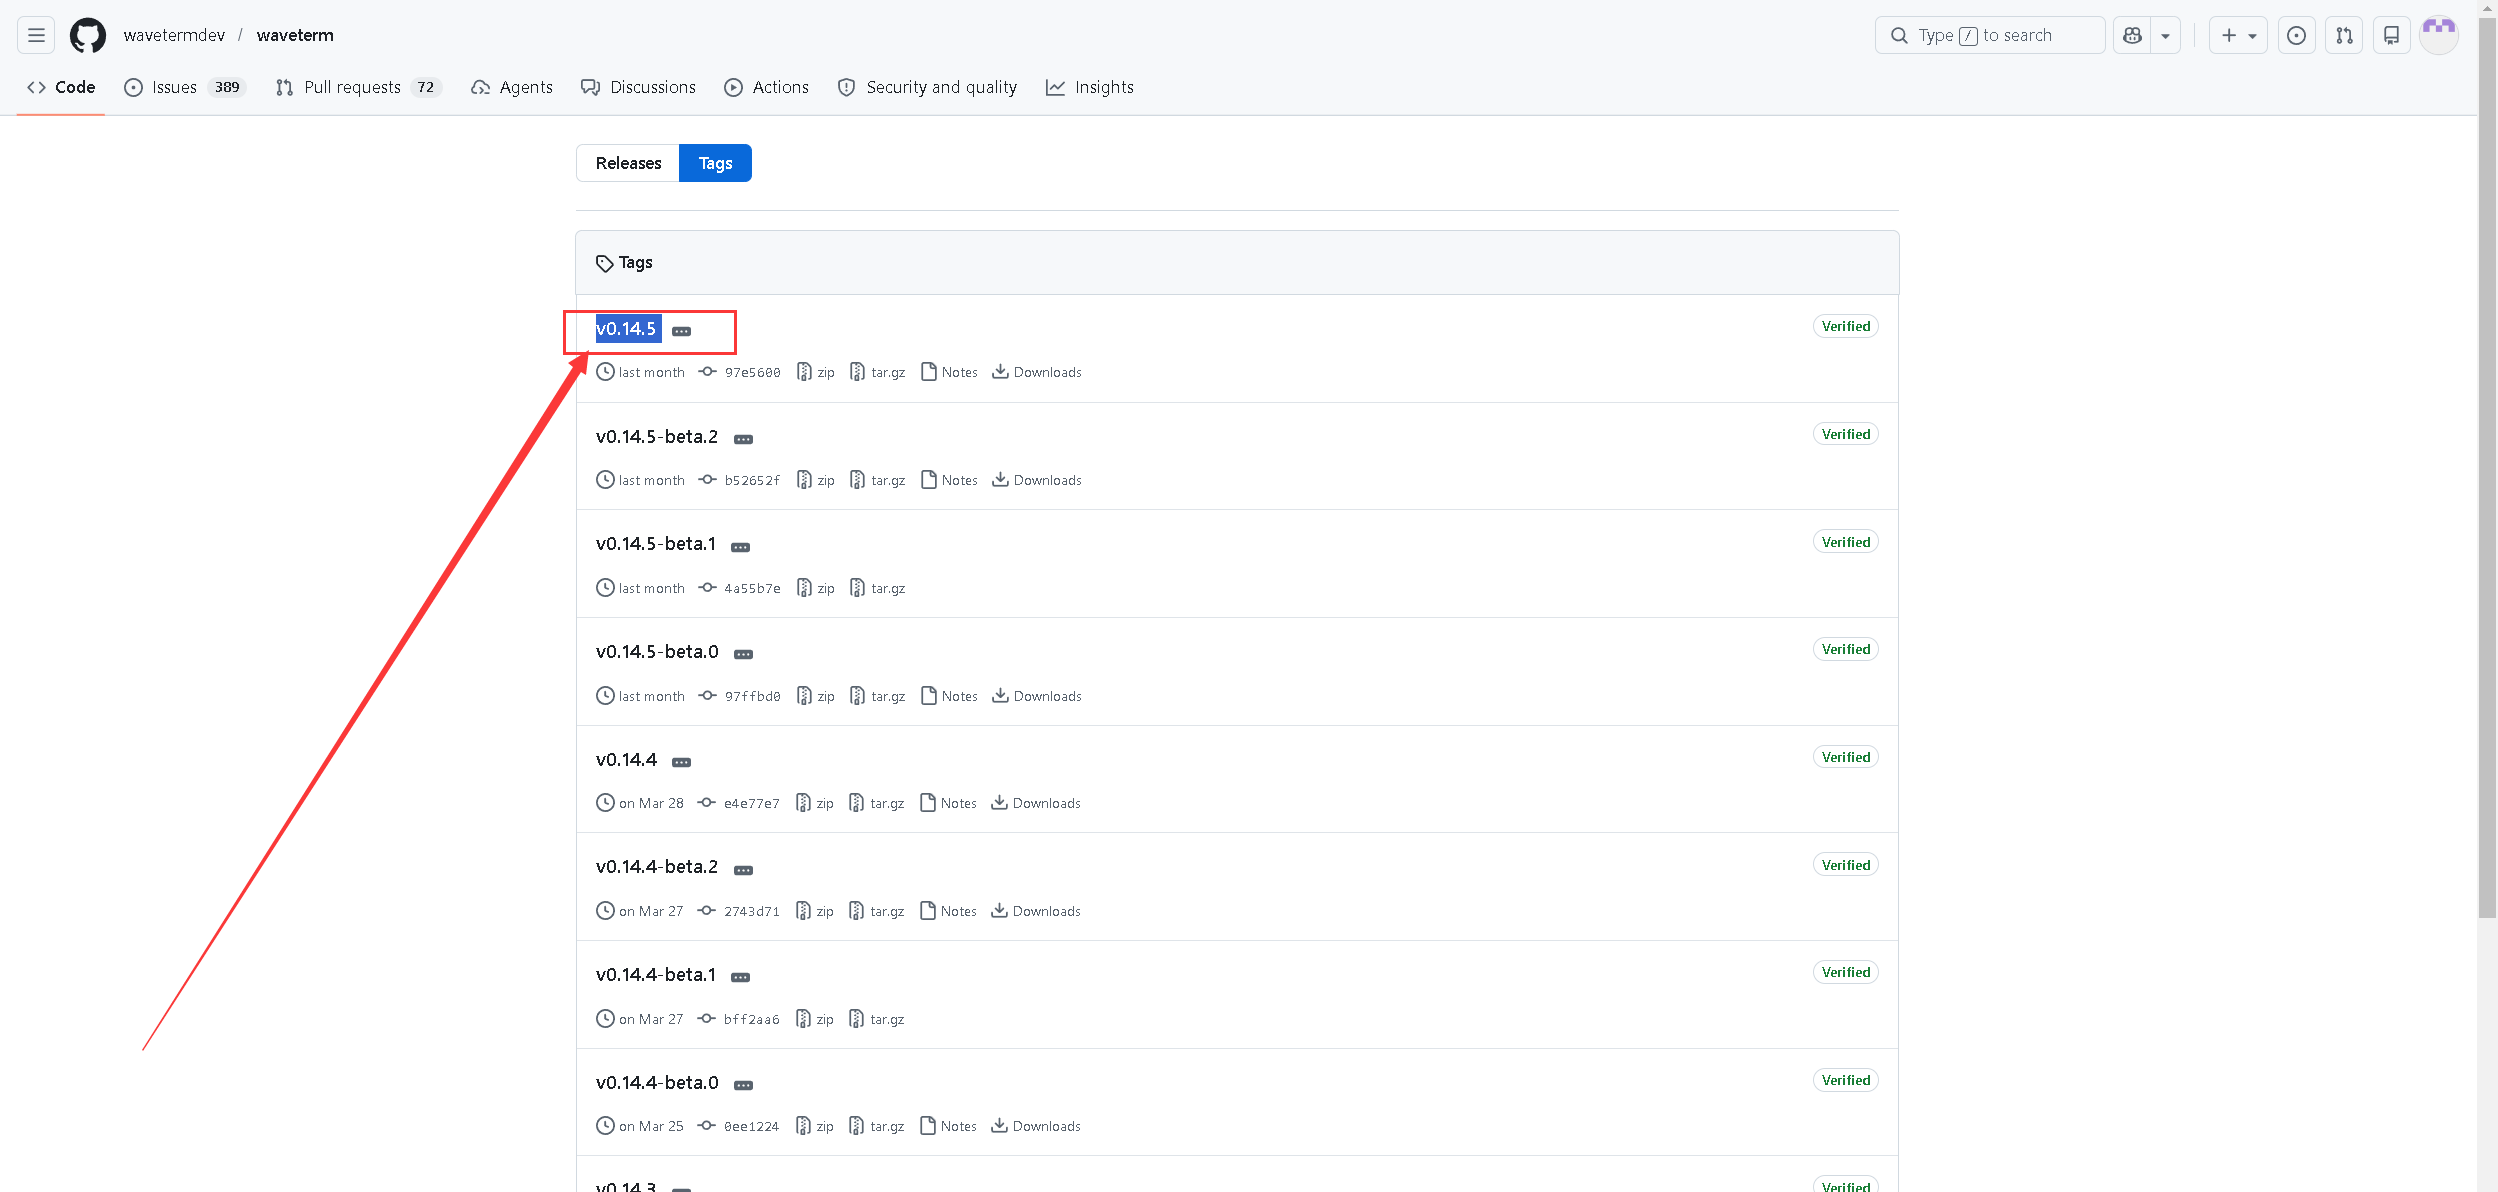
Task: Download tar.gz for v0.14.5
Action: click(x=878, y=372)
